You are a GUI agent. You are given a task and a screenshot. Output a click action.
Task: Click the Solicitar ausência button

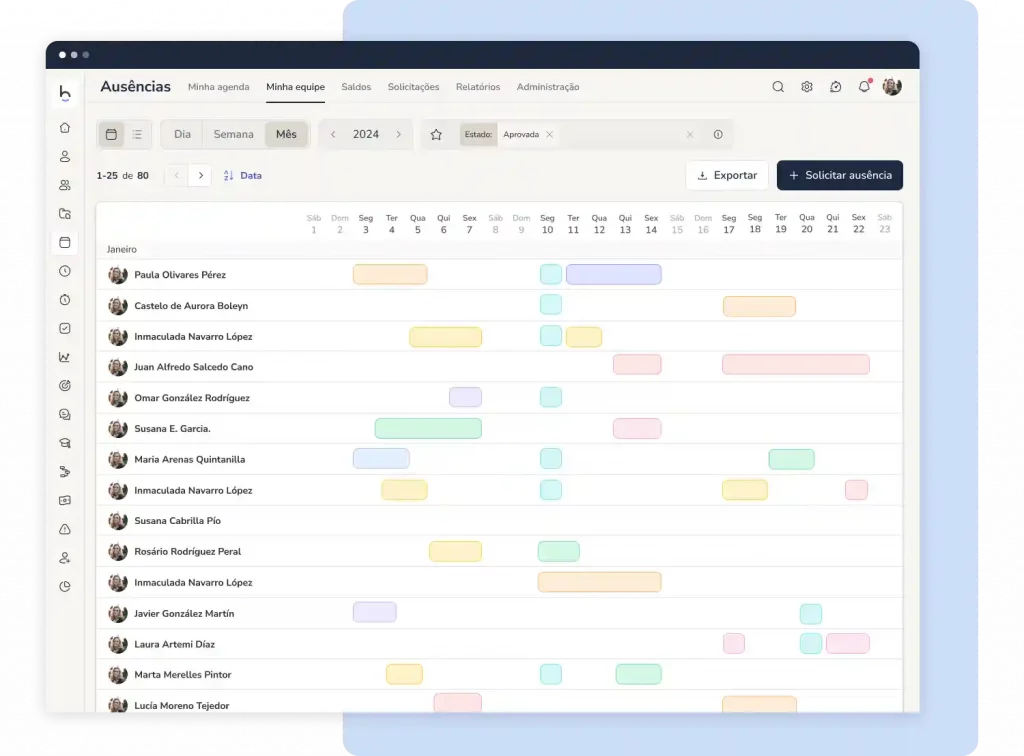[x=840, y=175]
